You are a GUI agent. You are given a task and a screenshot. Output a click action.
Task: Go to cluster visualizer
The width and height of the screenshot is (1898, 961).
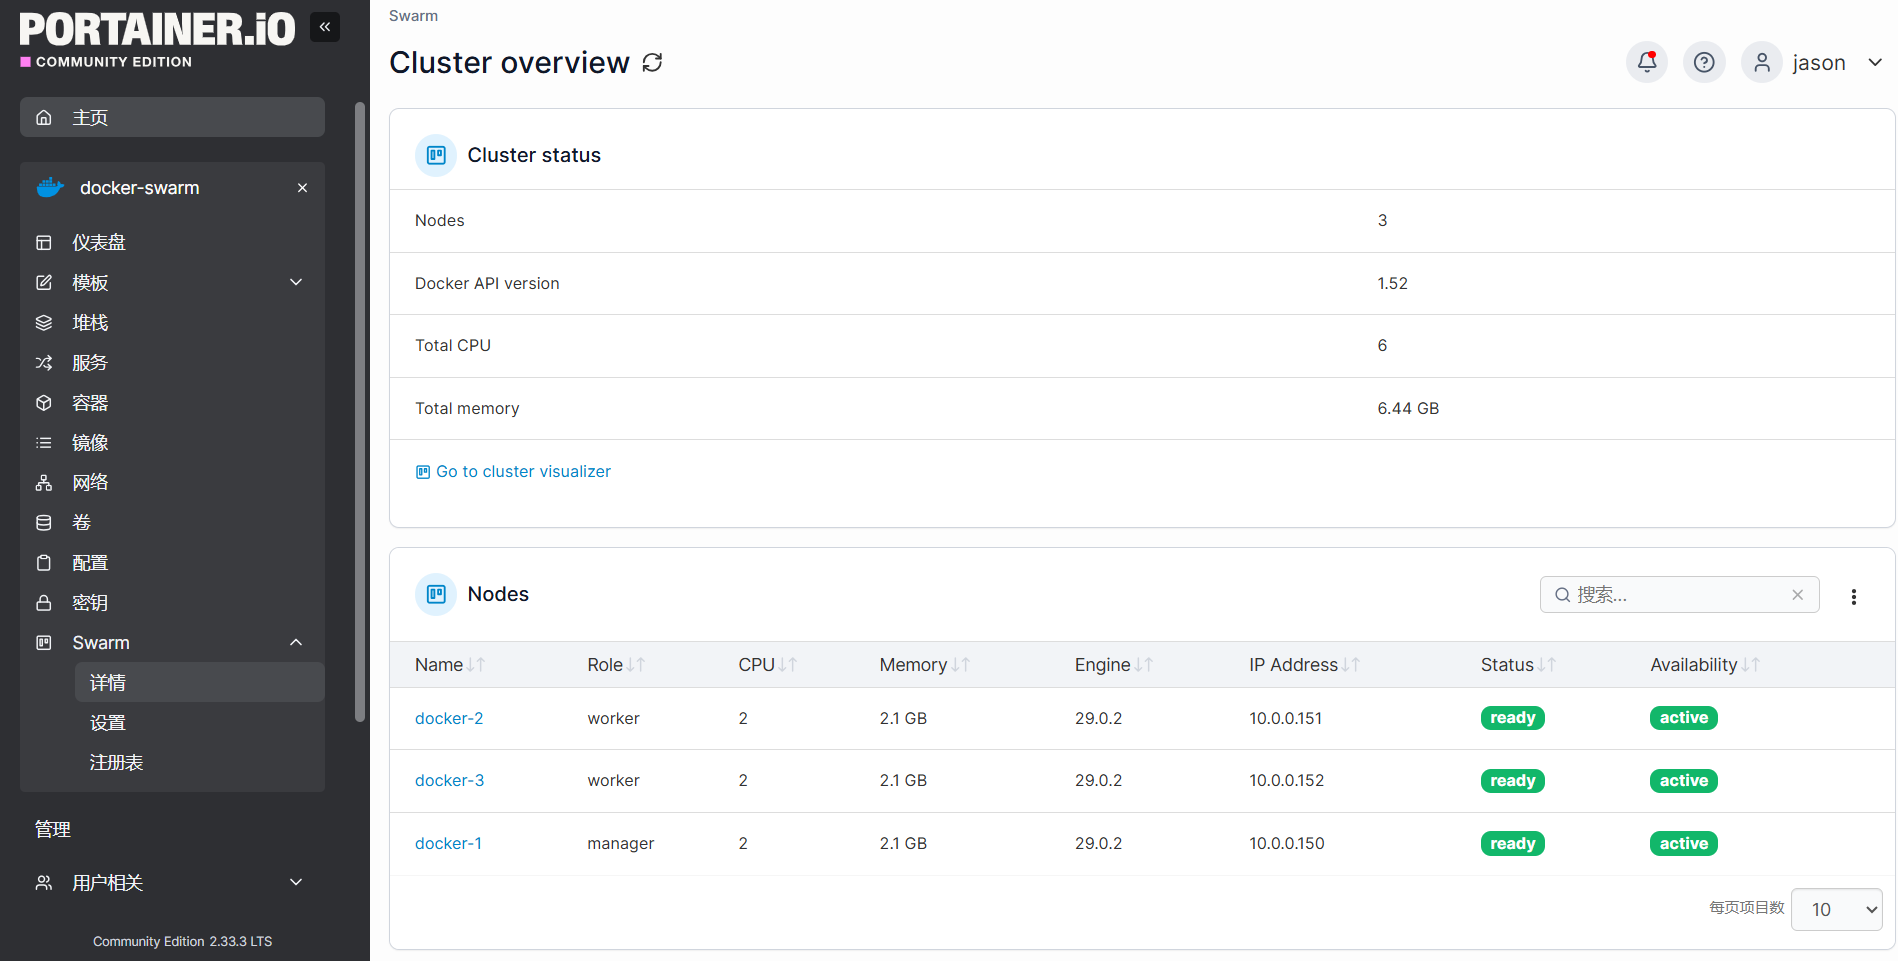[x=522, y=472]
